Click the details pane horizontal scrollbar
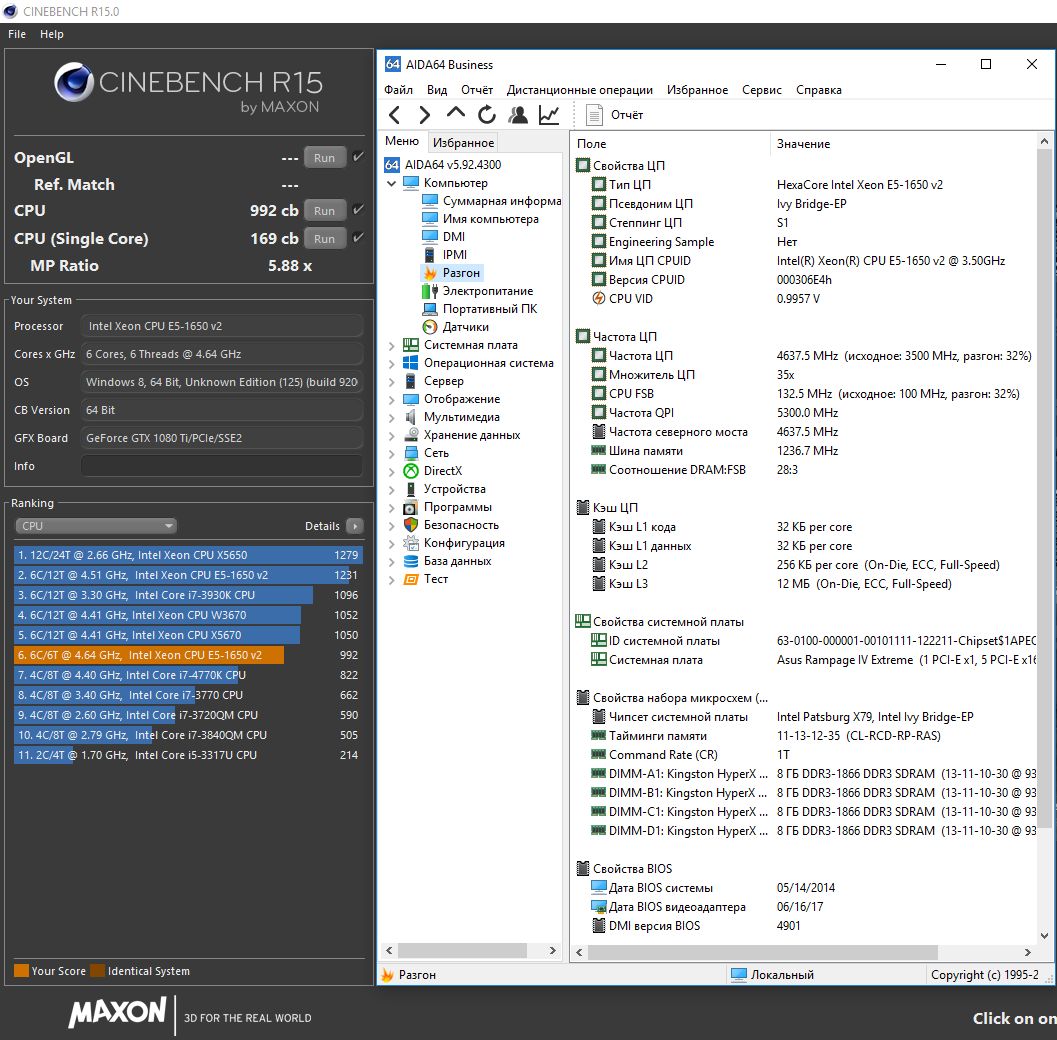 pyautogui.click(x=762, y=952)
